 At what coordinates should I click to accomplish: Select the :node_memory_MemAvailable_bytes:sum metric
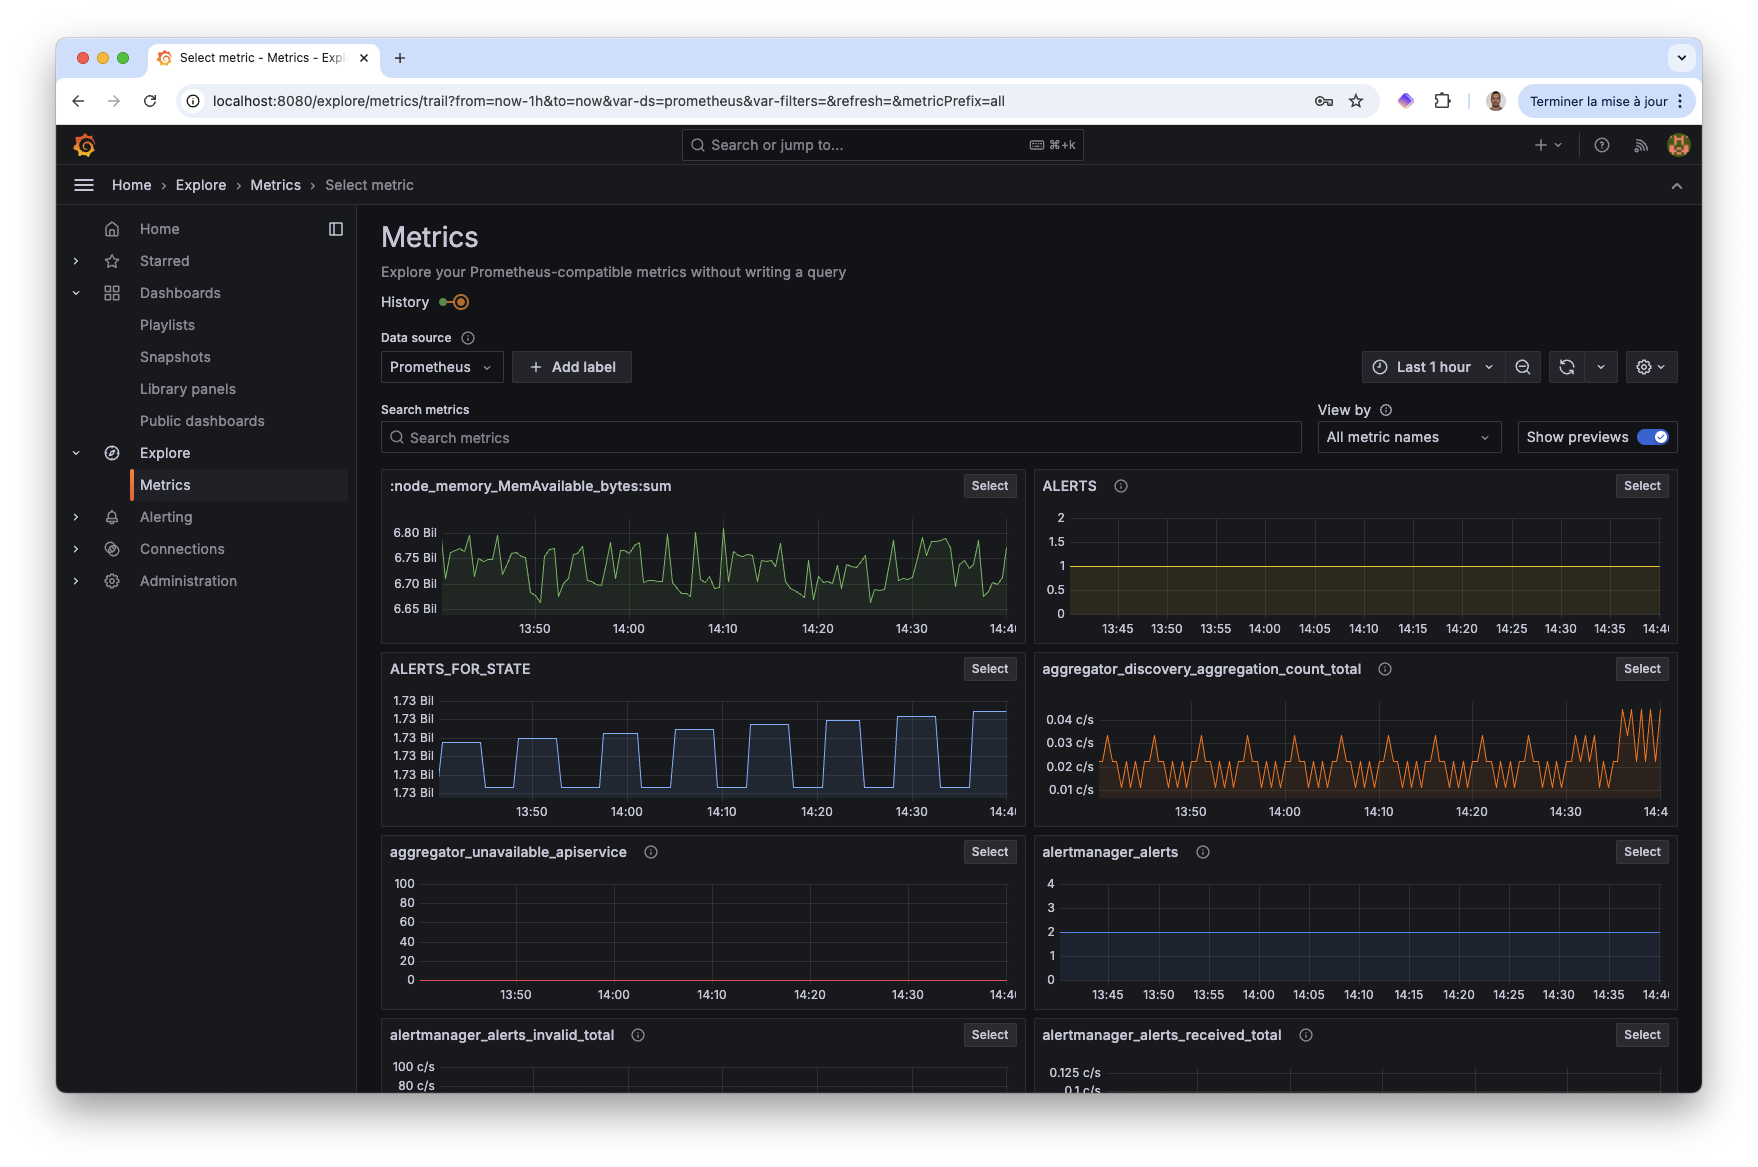[x=989, y=486]
